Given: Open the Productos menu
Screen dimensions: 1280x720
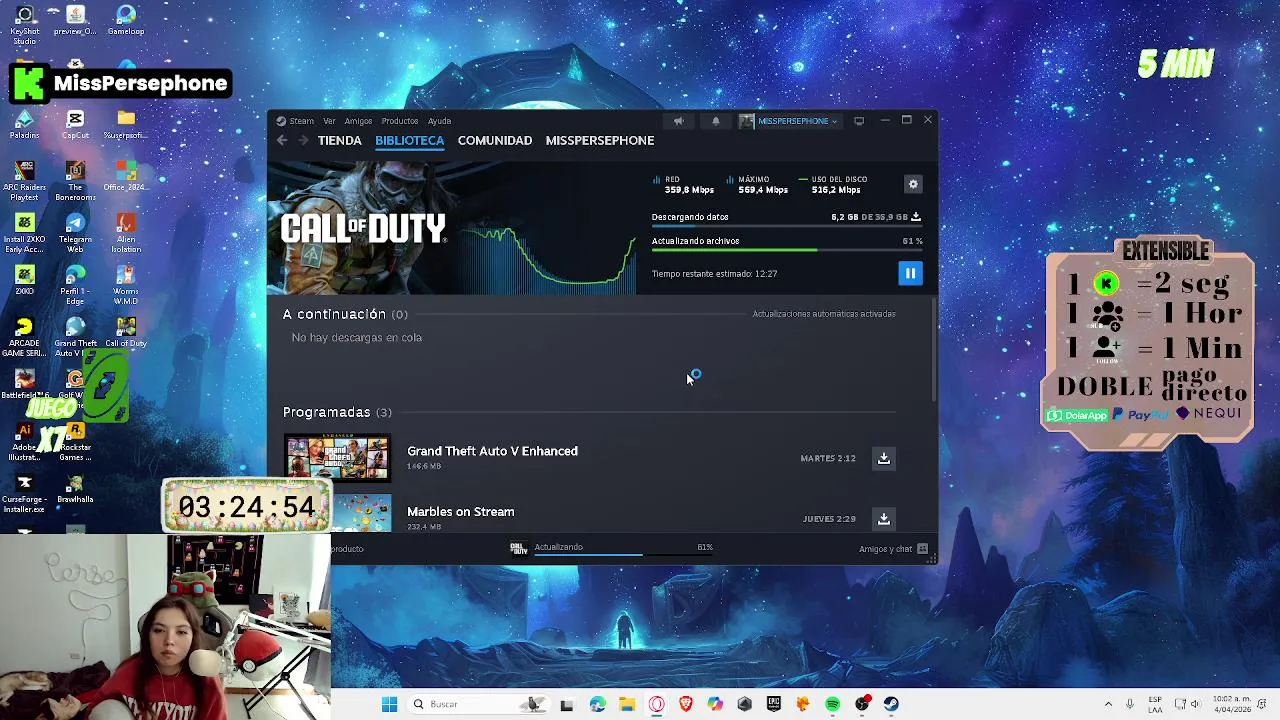Looking at the screenshot, I should (399, 121).
